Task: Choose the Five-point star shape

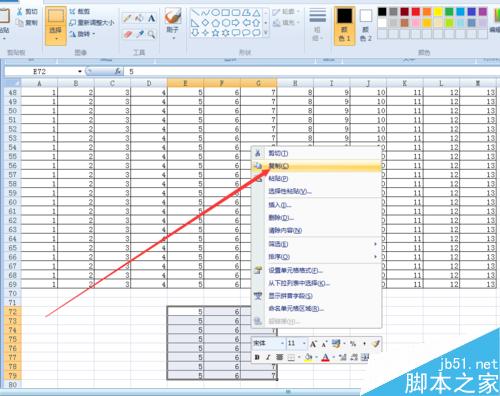Action: [216, 33]
